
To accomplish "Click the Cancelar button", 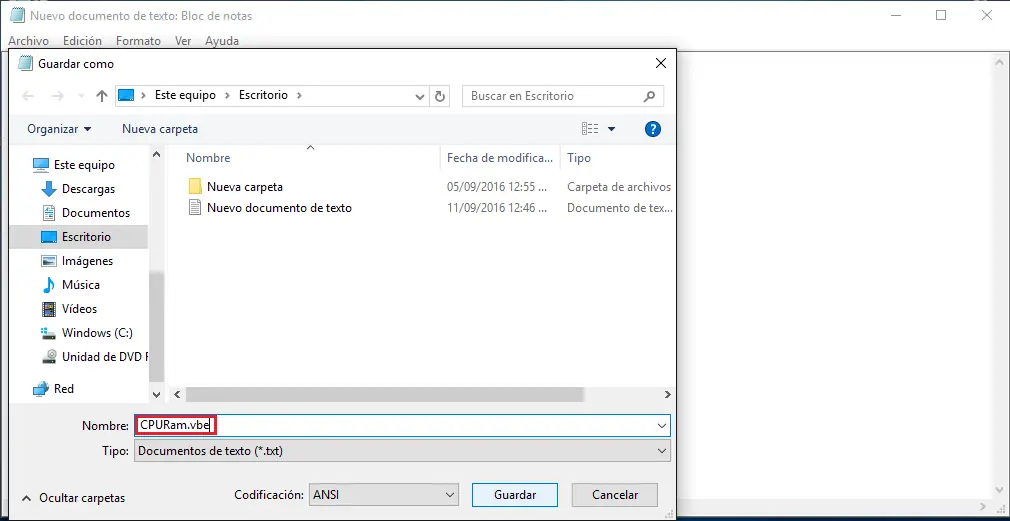I will point(615,495).
